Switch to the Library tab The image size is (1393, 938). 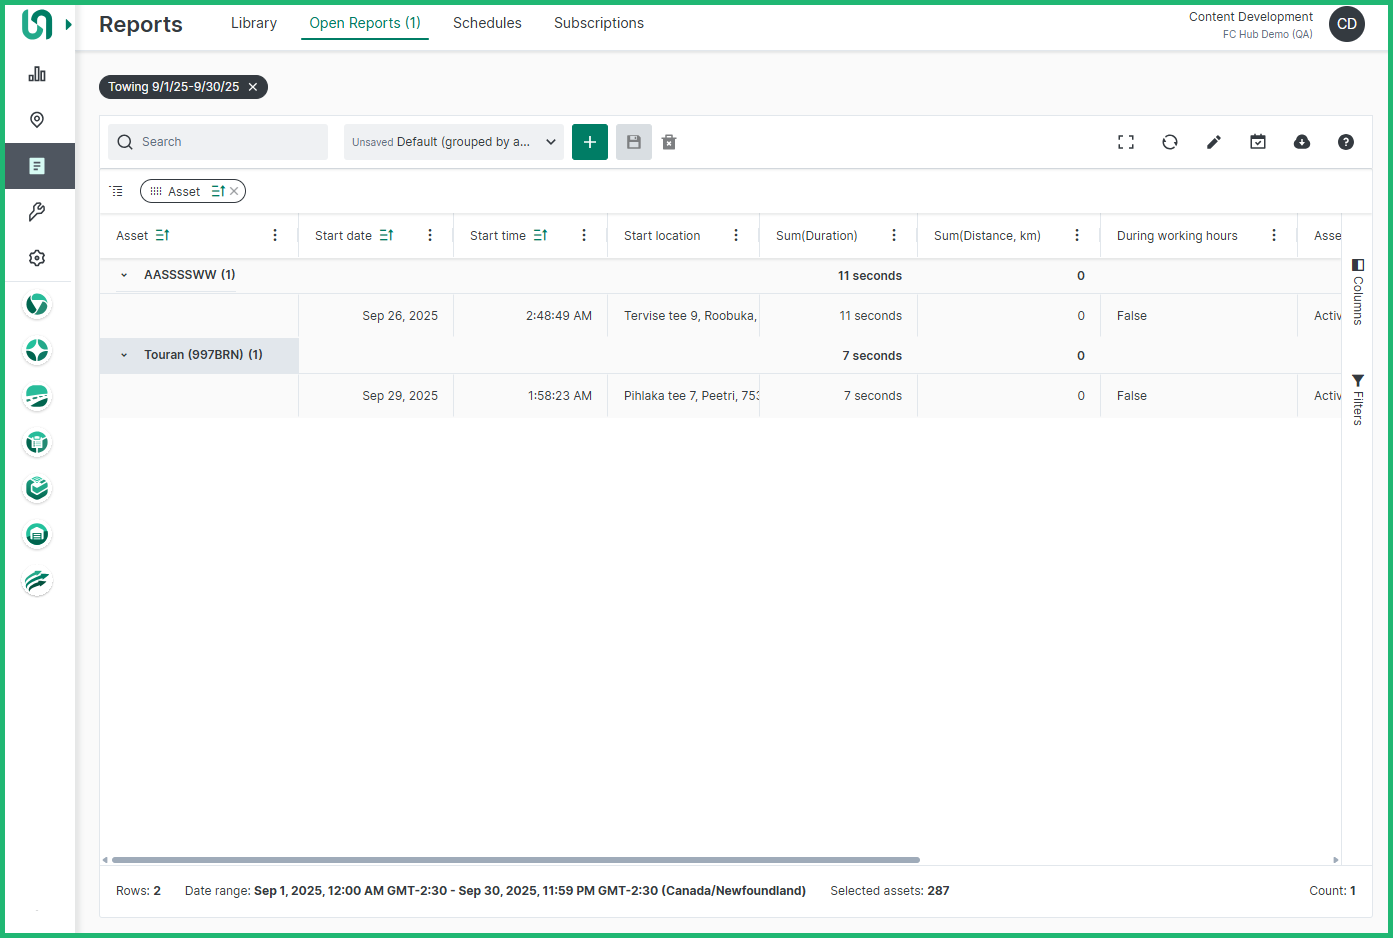coord(254,23)
